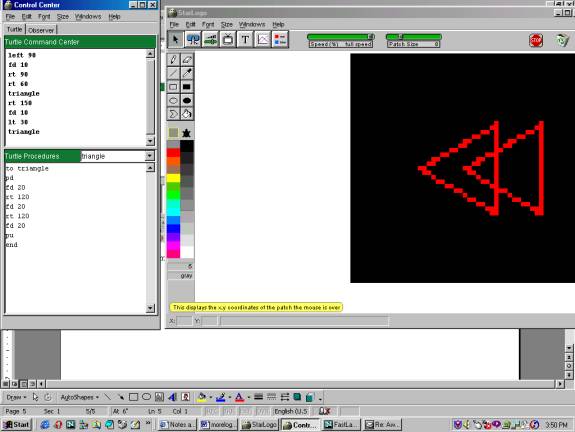Viewport: 575px width, 432px height.
Task: Select the paint bucket fill tool
Action: tap(187, 114)
